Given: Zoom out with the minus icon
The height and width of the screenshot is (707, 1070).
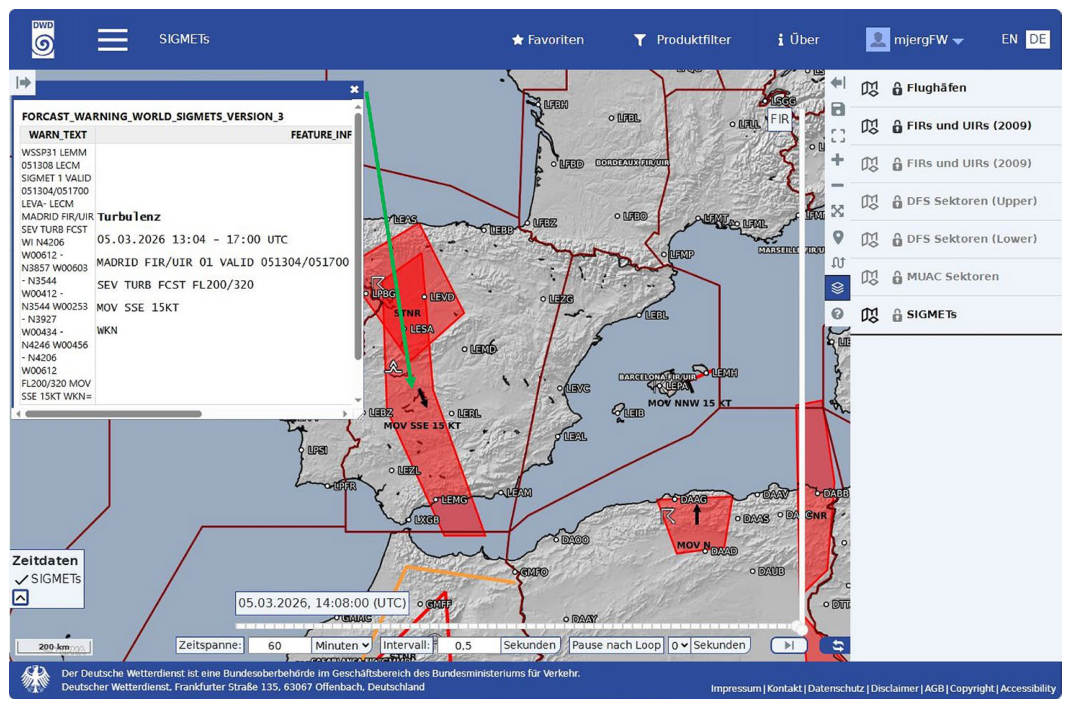Looking at the screenshot, I should point(838,185).
